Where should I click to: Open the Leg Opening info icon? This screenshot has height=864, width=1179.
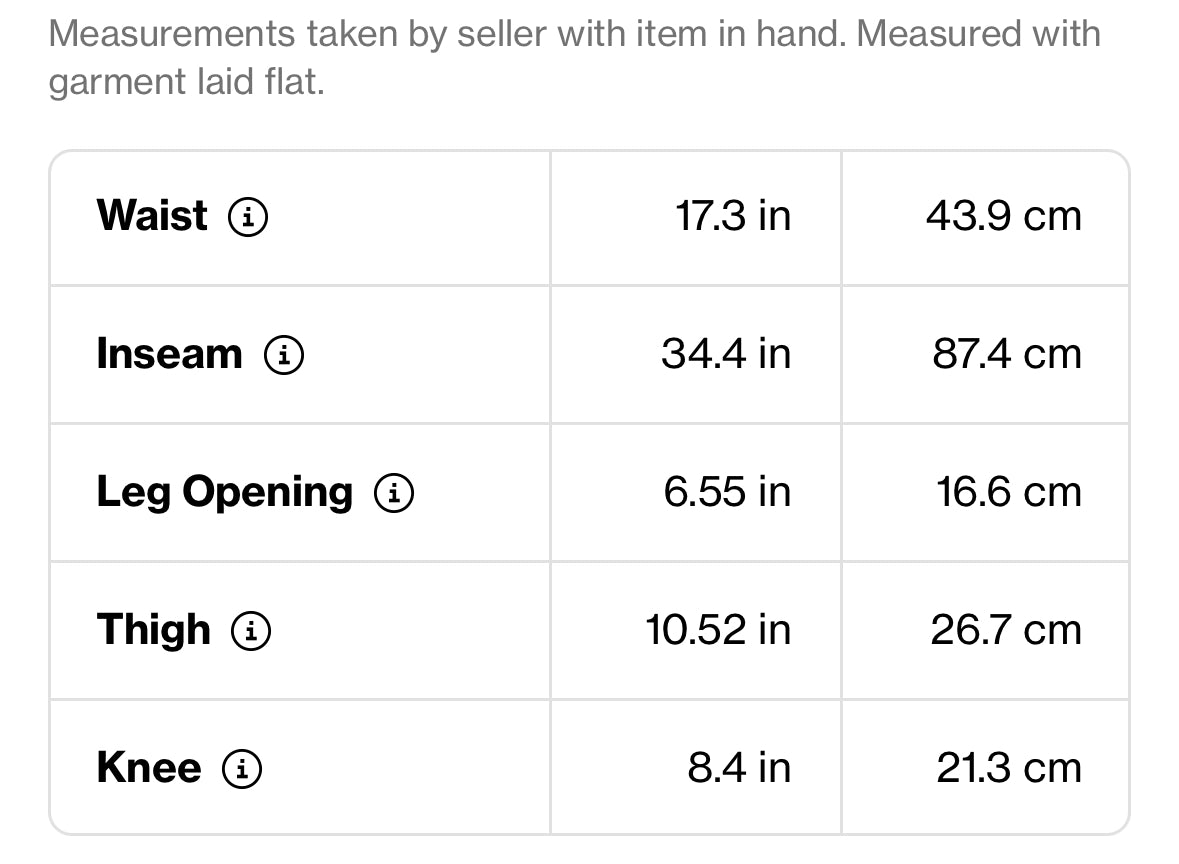click(x=394, y=493)
